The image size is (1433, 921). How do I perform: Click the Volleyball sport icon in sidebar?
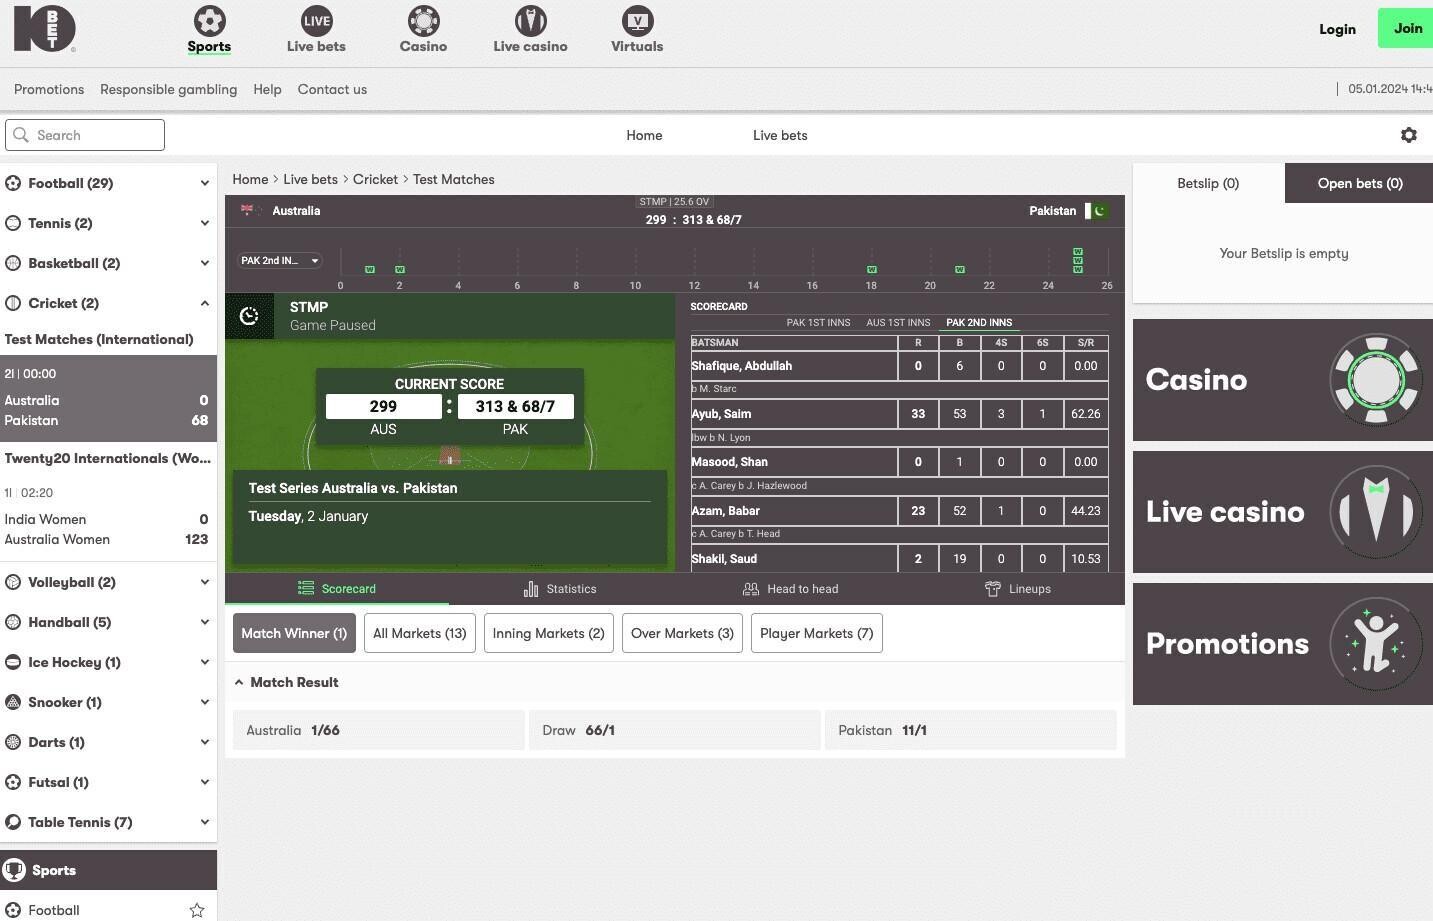[13, 582]
